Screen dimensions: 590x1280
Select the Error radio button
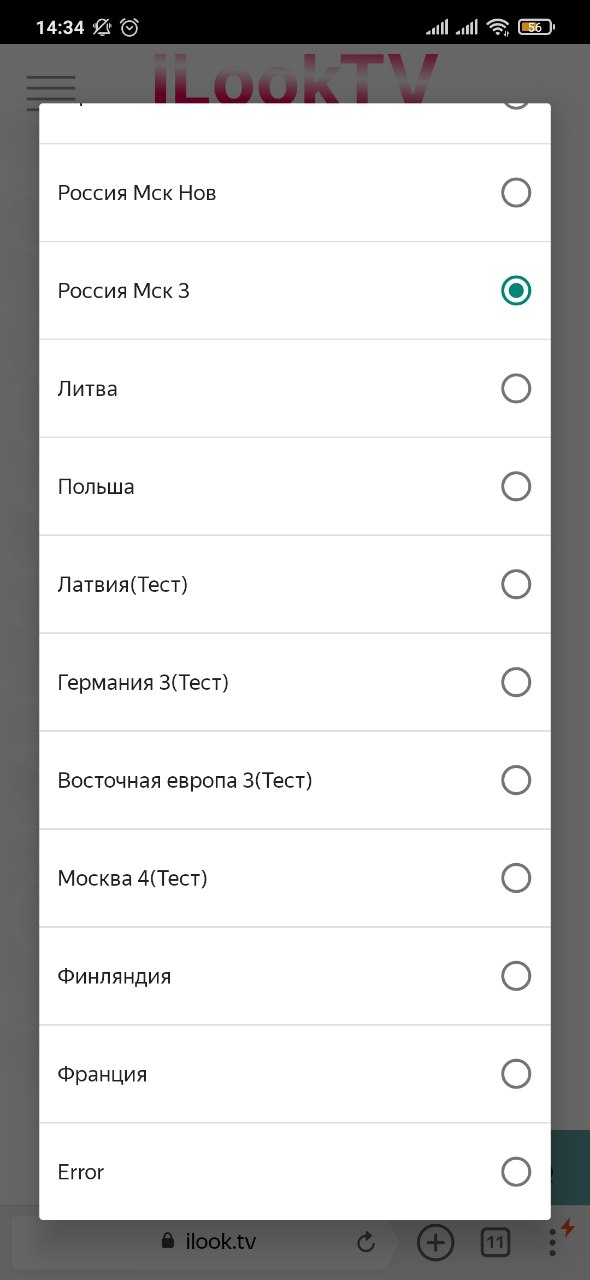516,1172
